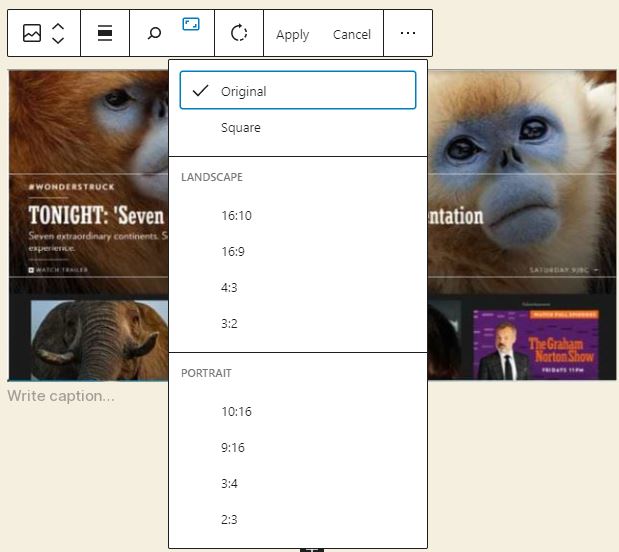The height and width of the screenshot is (552, 619).
Task: Select the 3:2 landscape ratio
Action: tap(298, 323)
